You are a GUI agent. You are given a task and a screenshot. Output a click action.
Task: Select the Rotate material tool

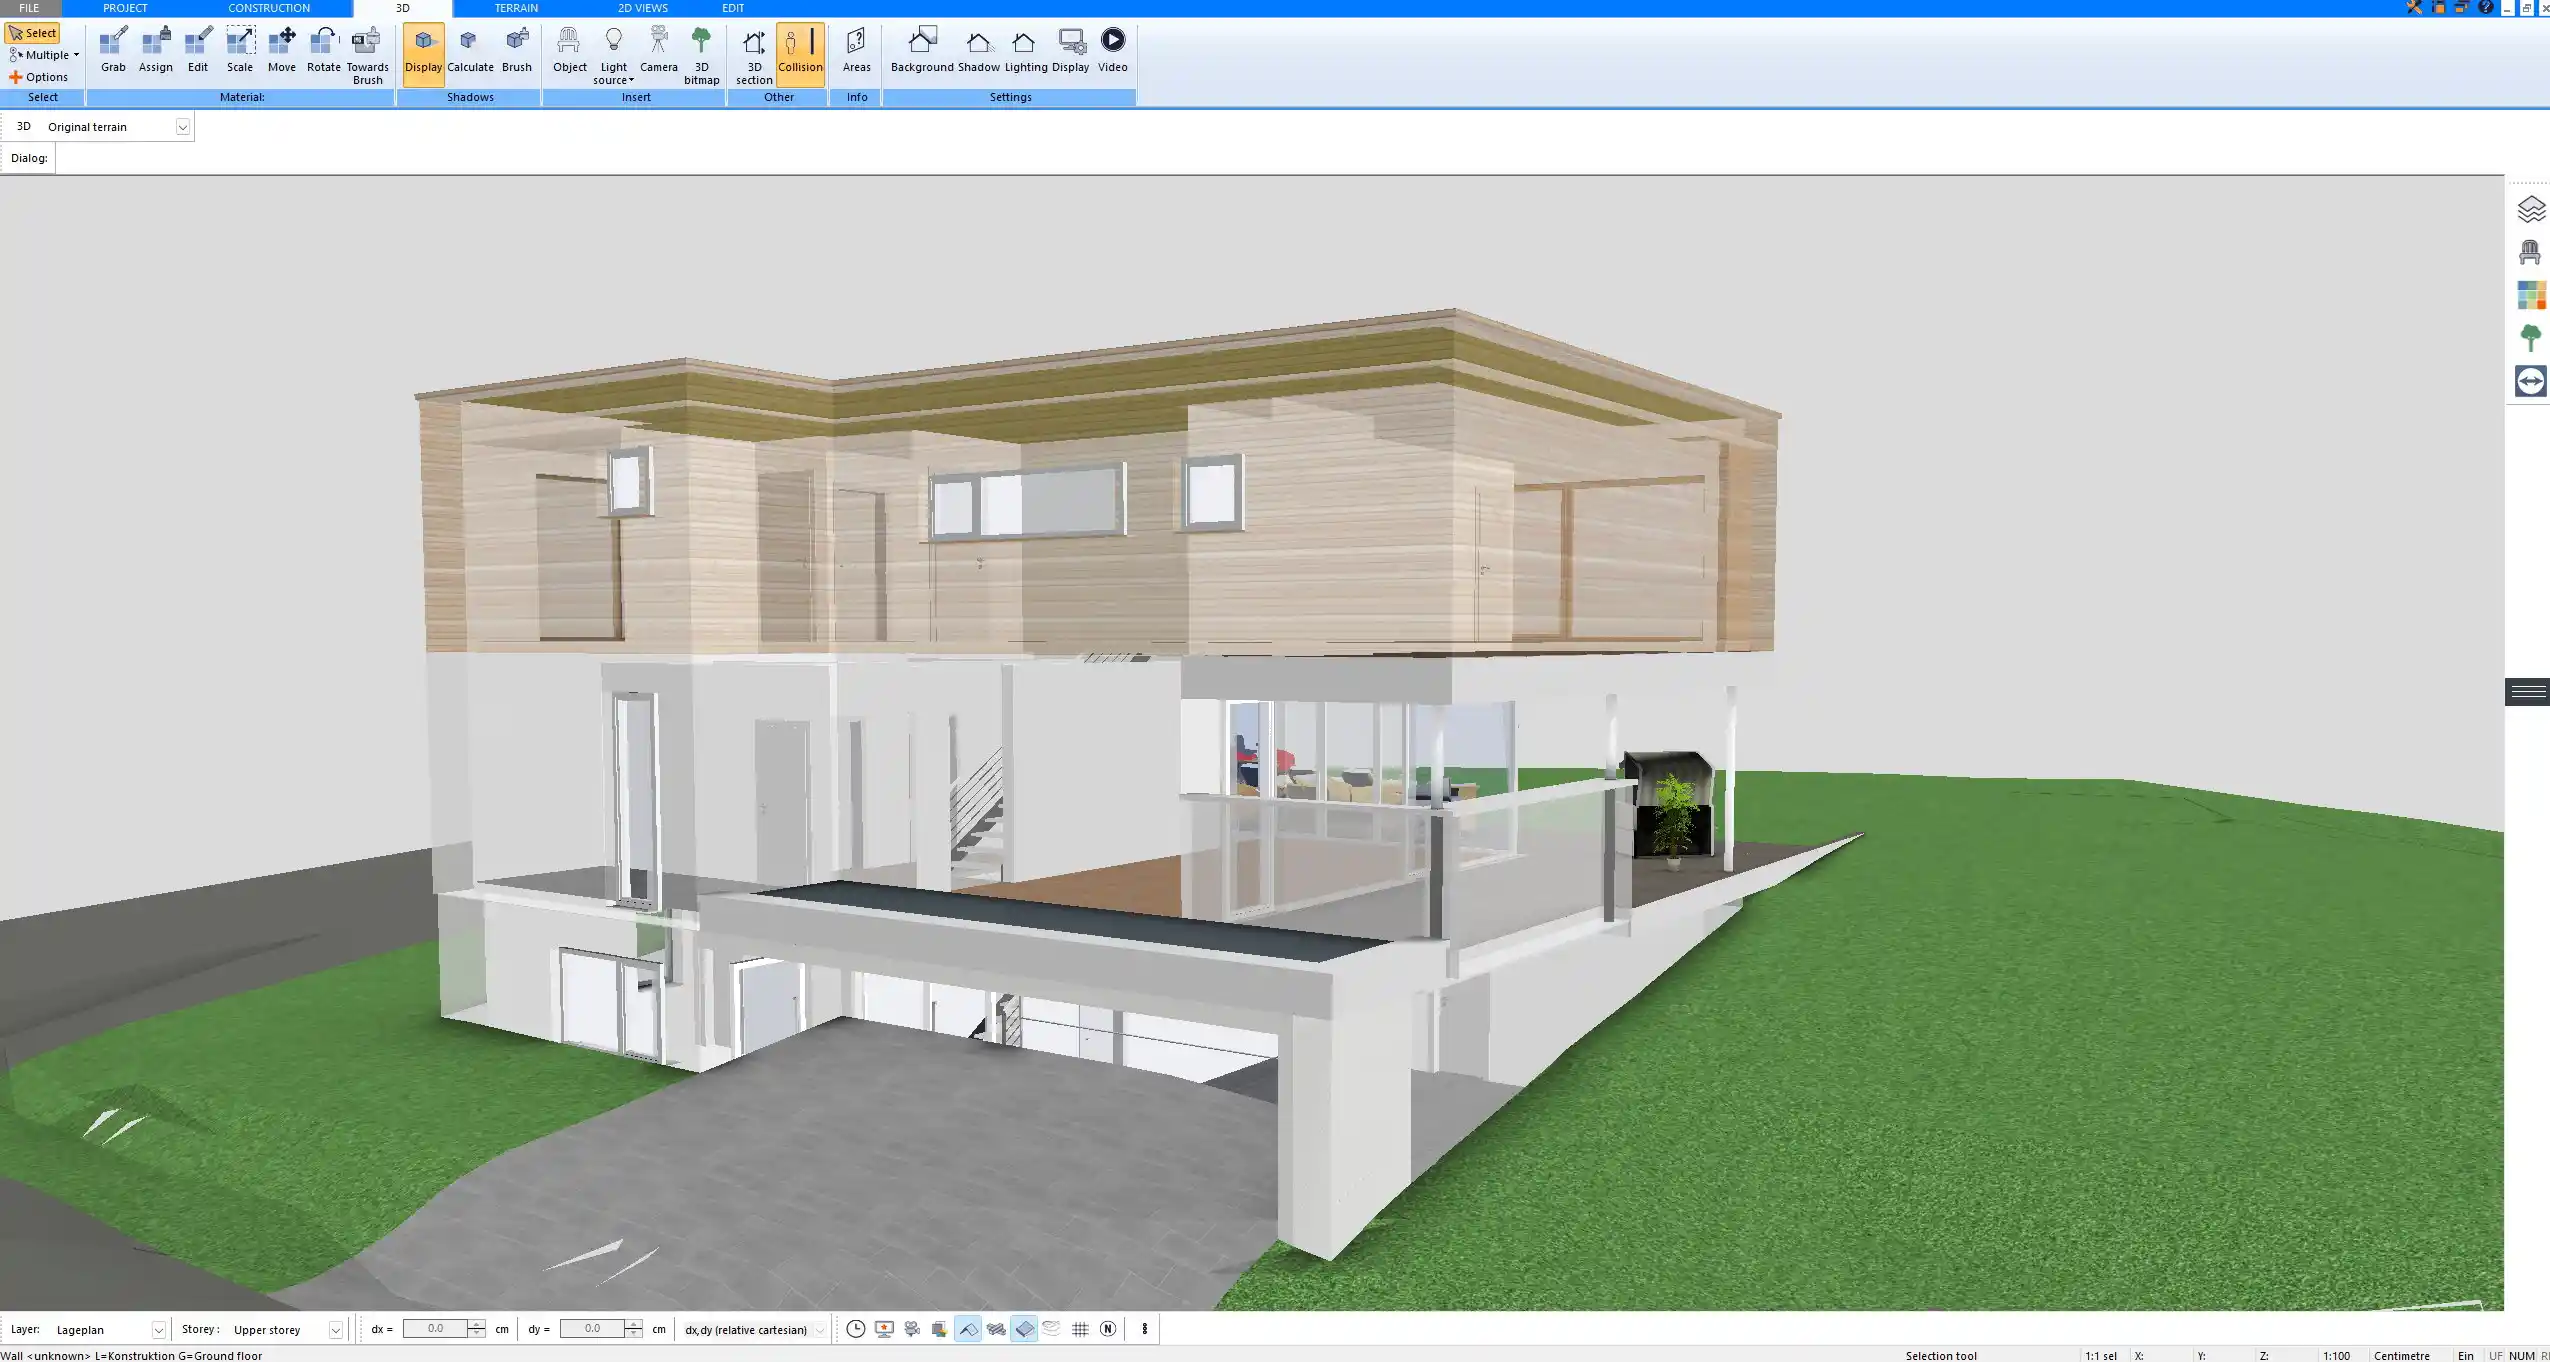[324, 50]
